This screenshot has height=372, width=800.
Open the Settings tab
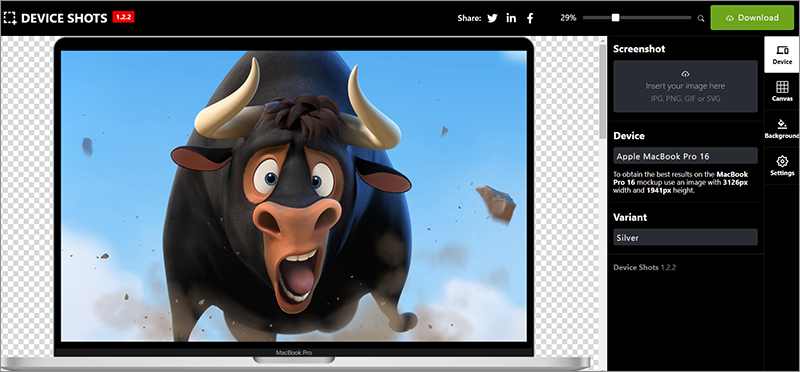tap(782, 166)
